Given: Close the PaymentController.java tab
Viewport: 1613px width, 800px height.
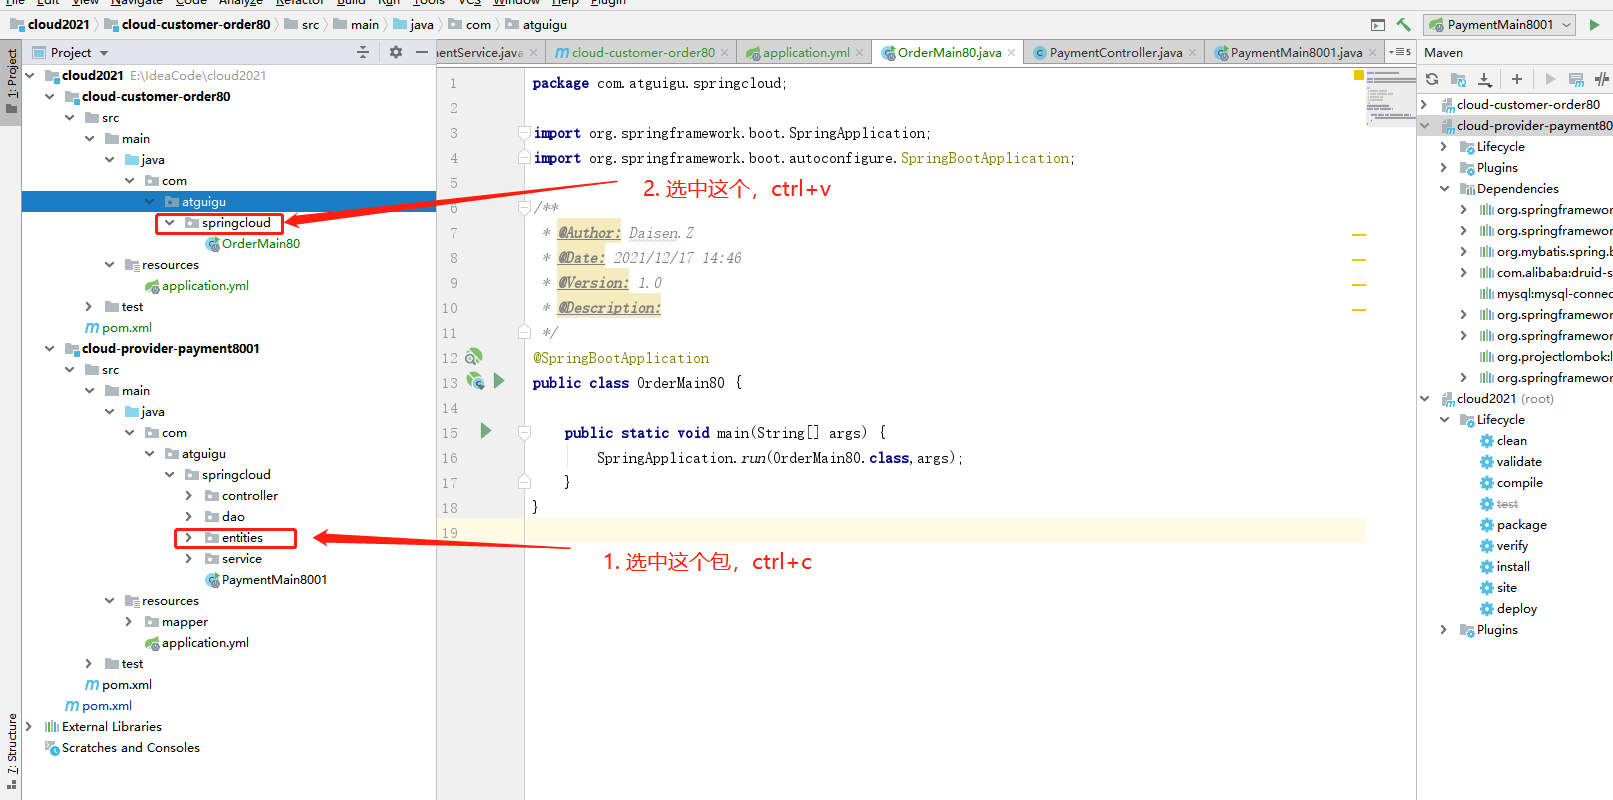Looking at the screenshot, I should tap(1192, 52).
